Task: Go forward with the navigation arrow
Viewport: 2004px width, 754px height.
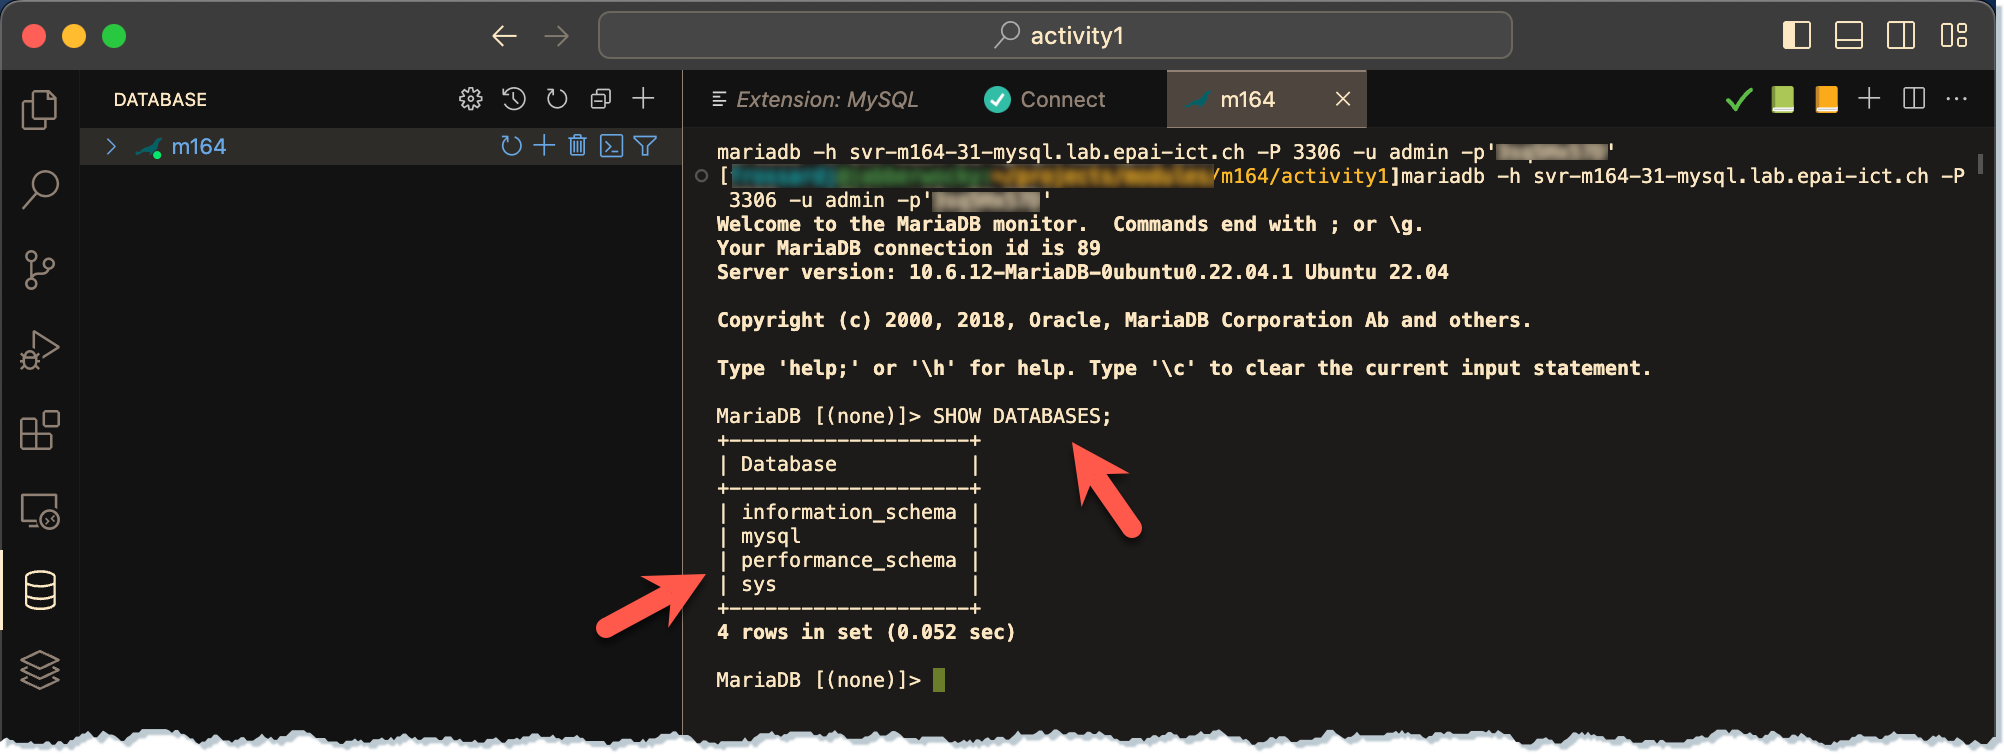Action: pos(557,36)
